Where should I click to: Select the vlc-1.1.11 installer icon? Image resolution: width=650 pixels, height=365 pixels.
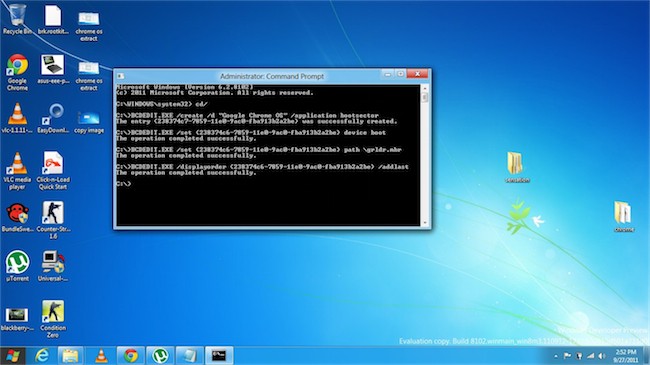[17, 118]
